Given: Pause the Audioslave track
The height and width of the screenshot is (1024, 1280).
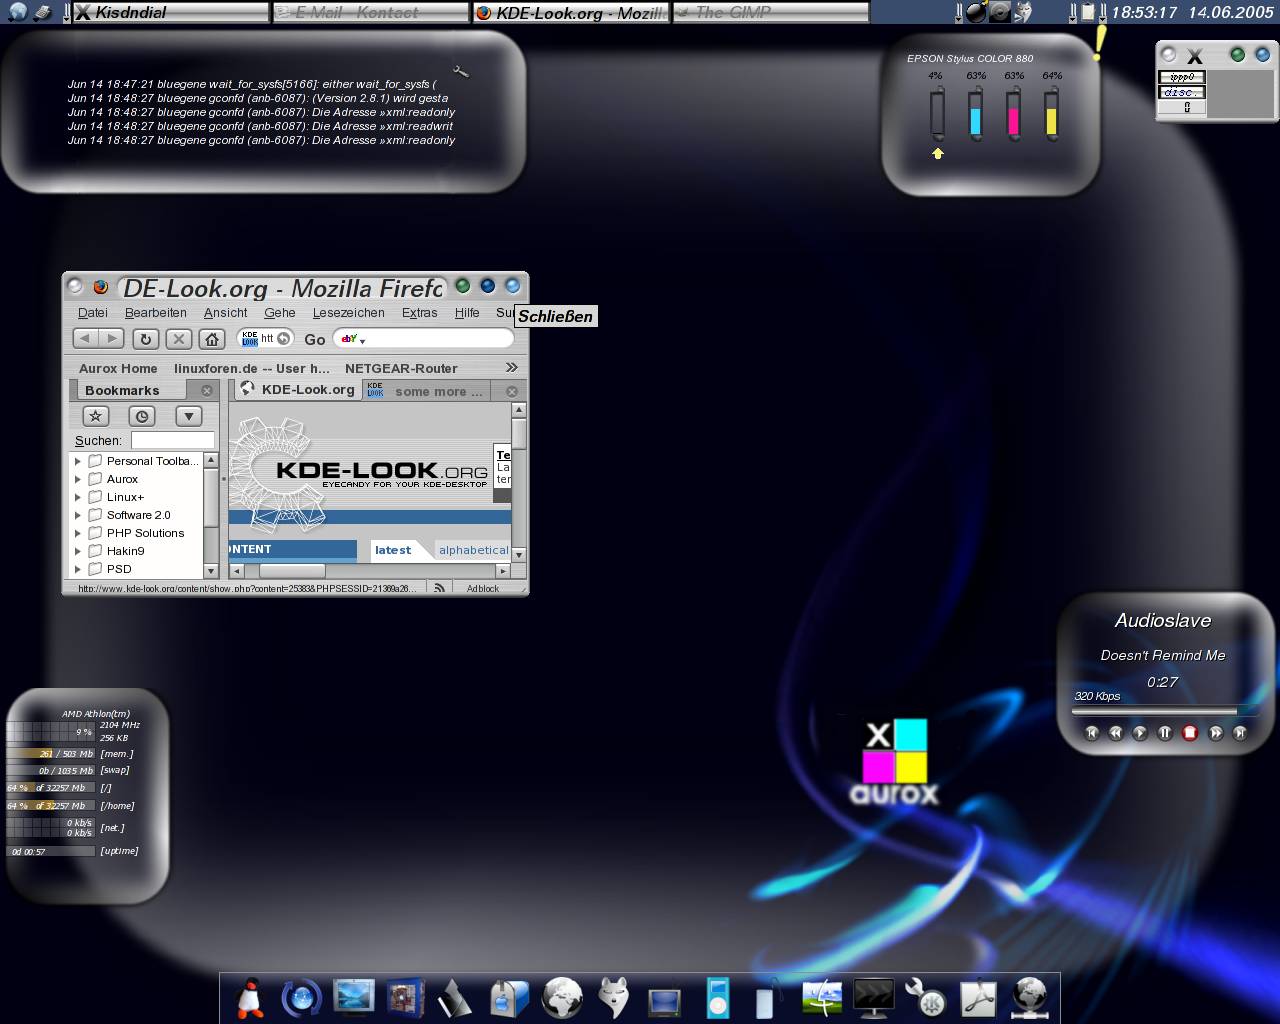Looking at the screenshot, I should tap(1165, 733).
